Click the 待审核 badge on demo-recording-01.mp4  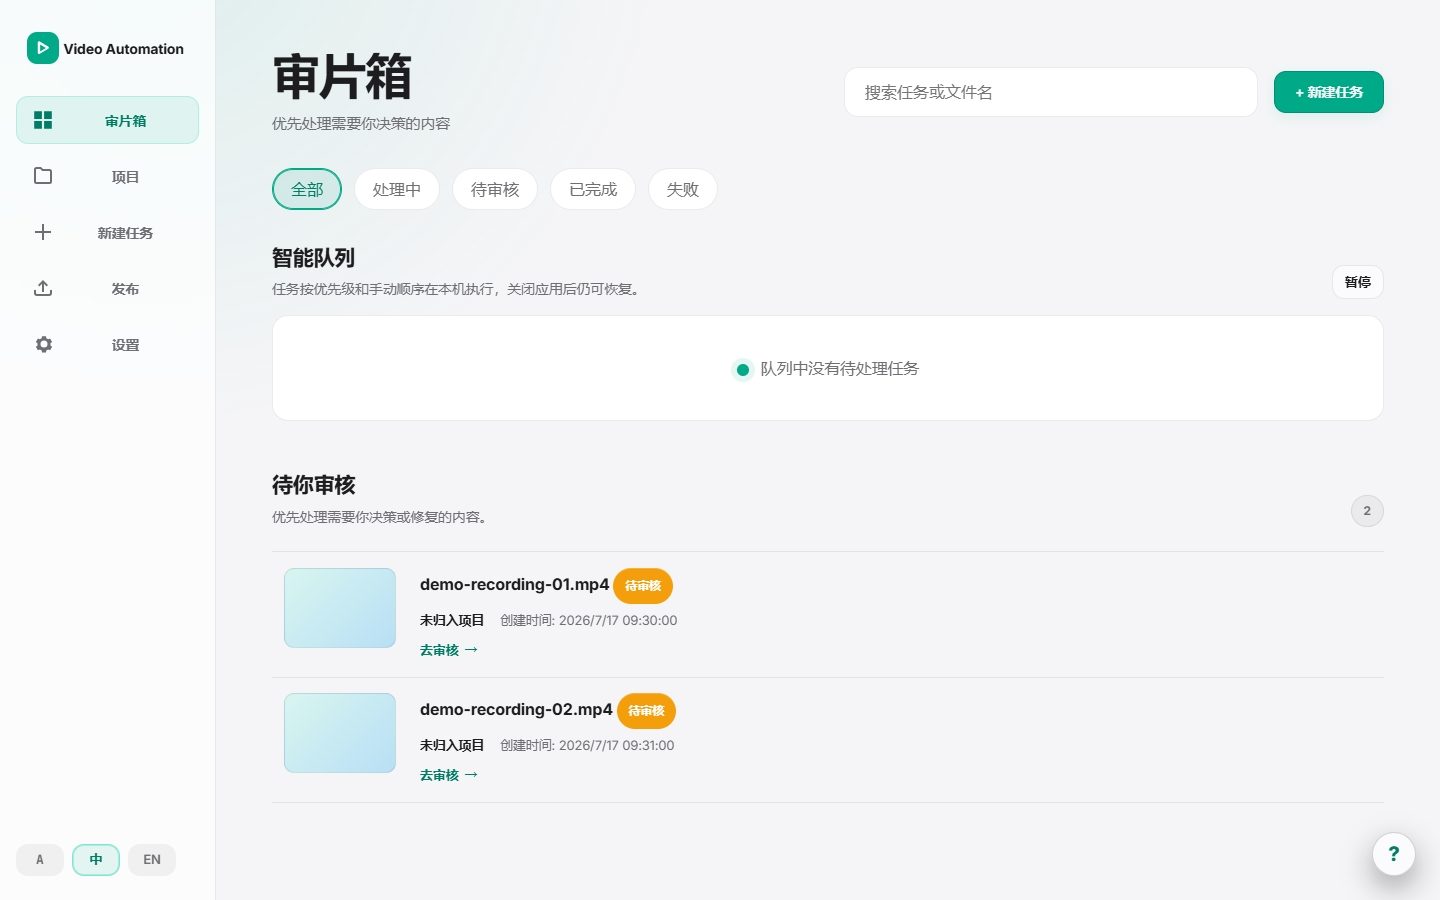click(643, 586)
